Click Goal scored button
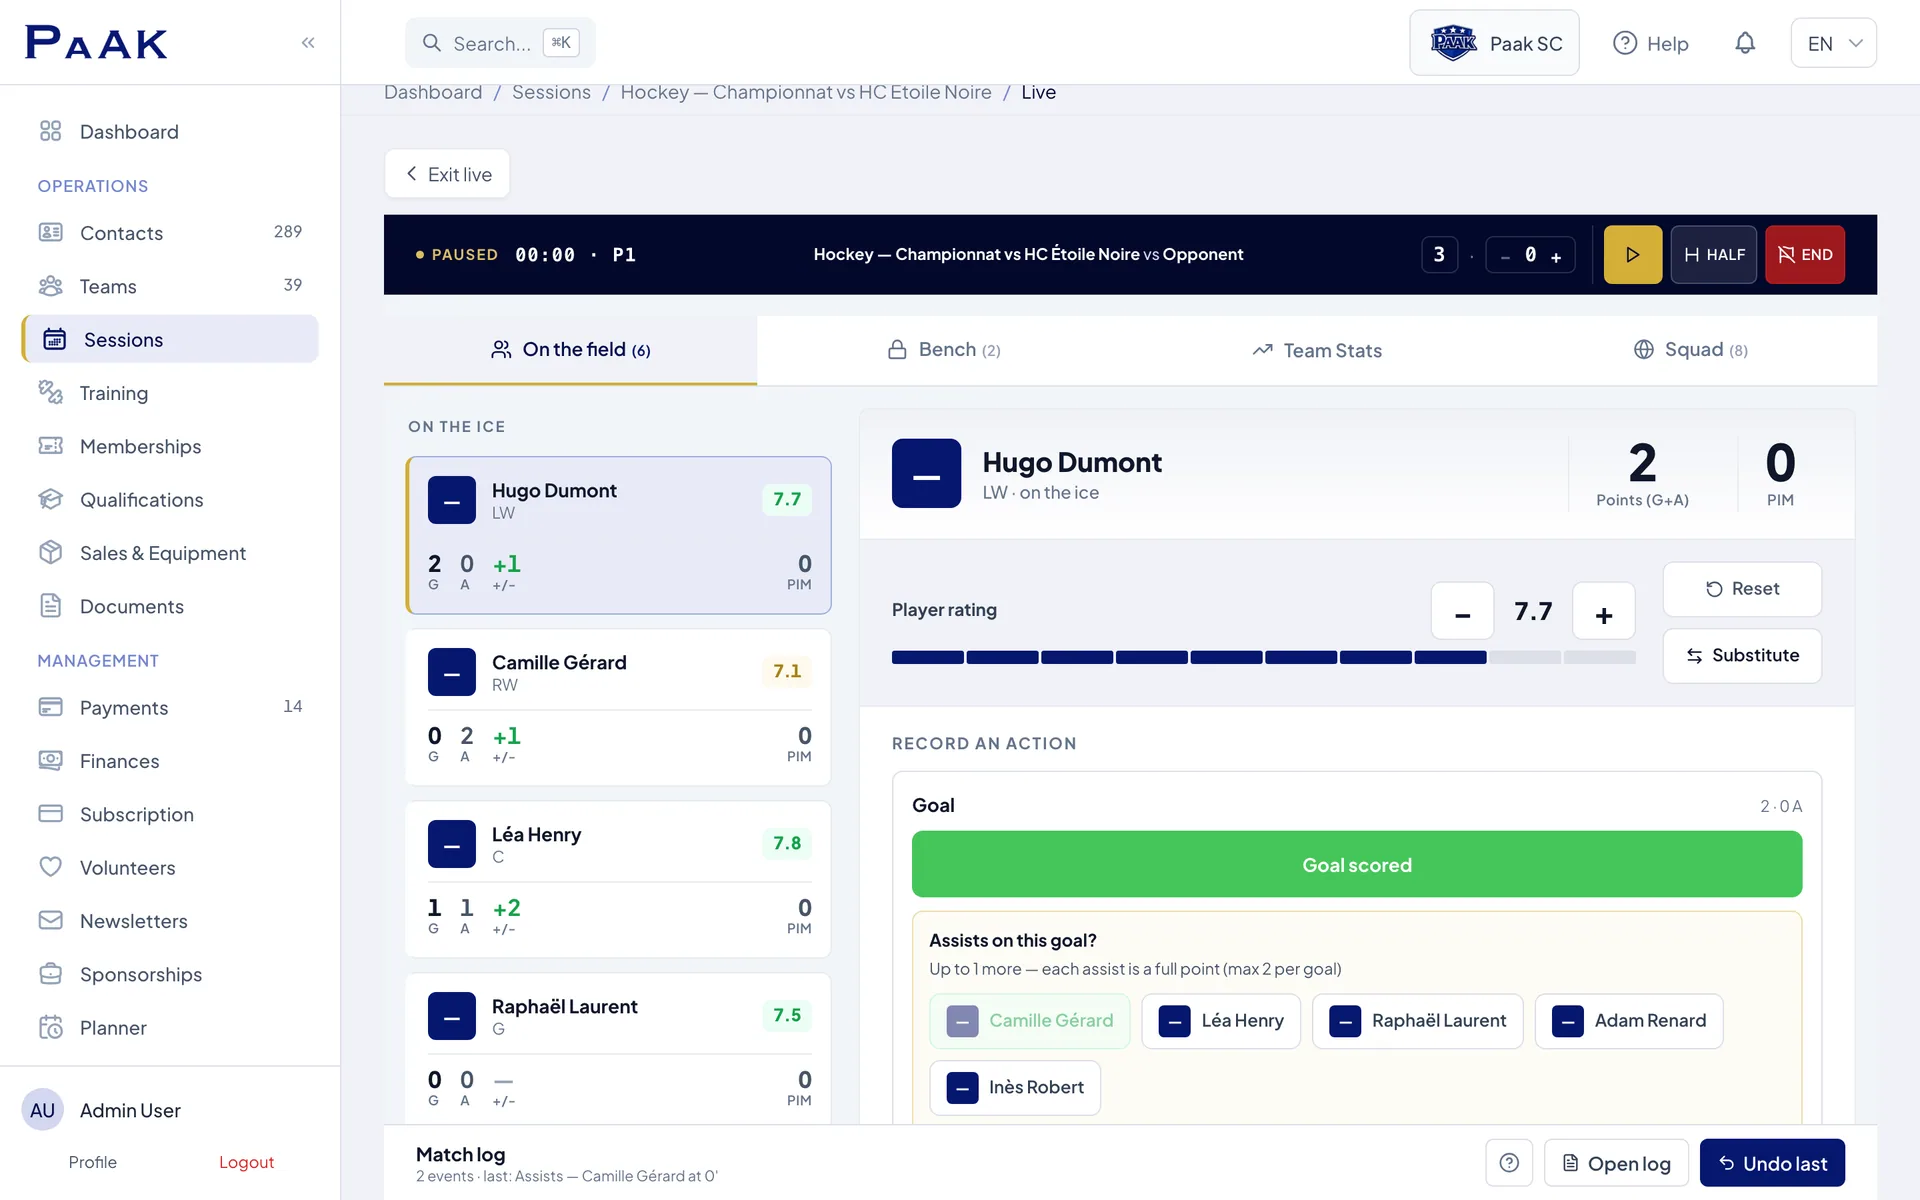The image size is (1920, 1200). click(x=1357, y=864)
